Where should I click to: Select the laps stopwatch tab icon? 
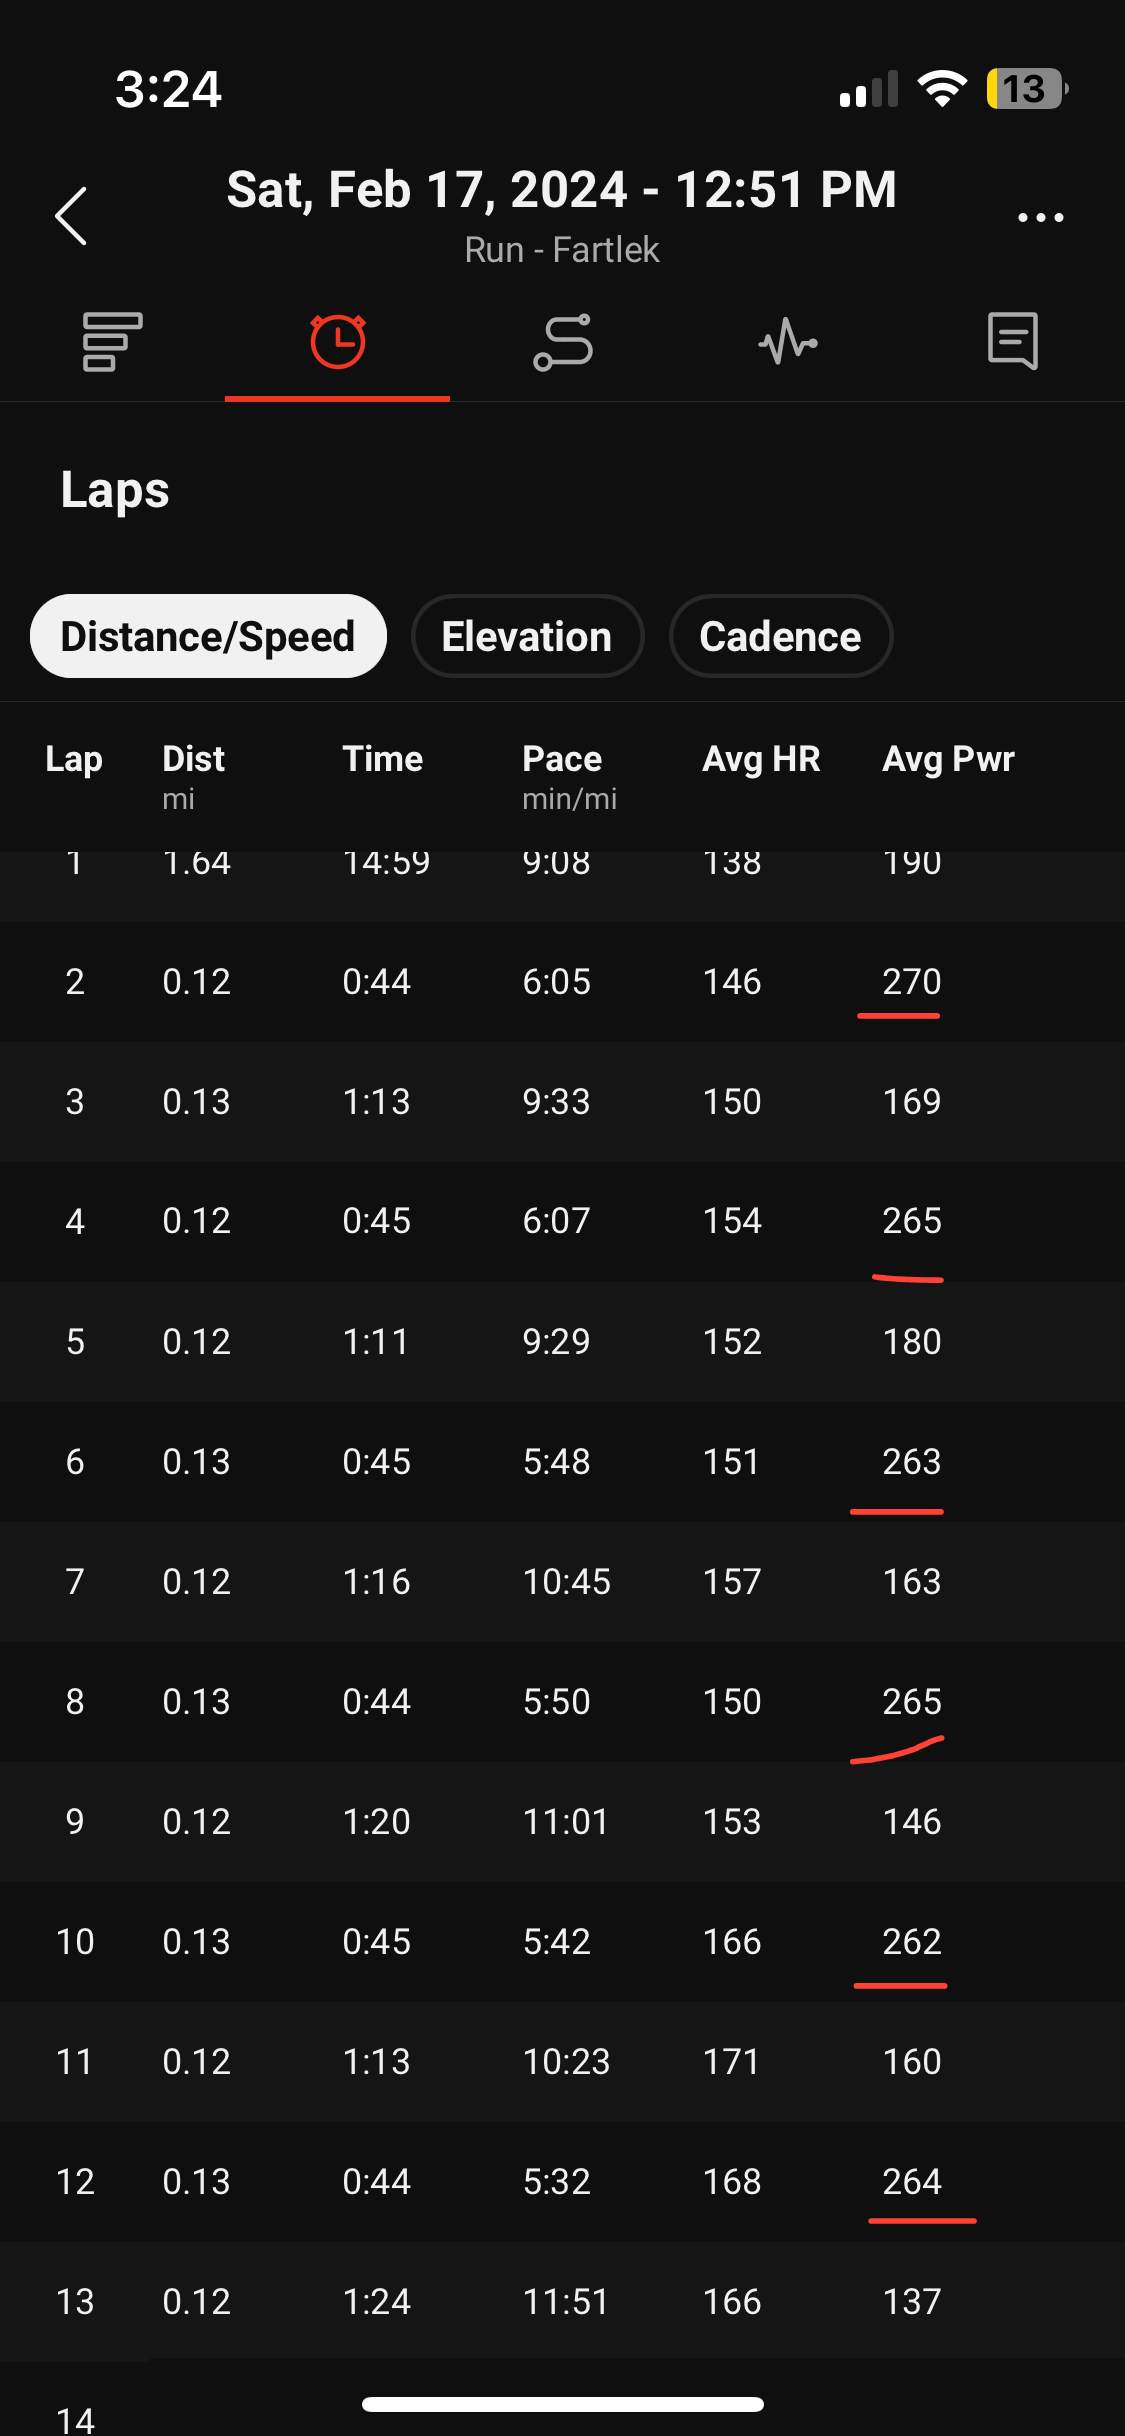click(338, 341)
